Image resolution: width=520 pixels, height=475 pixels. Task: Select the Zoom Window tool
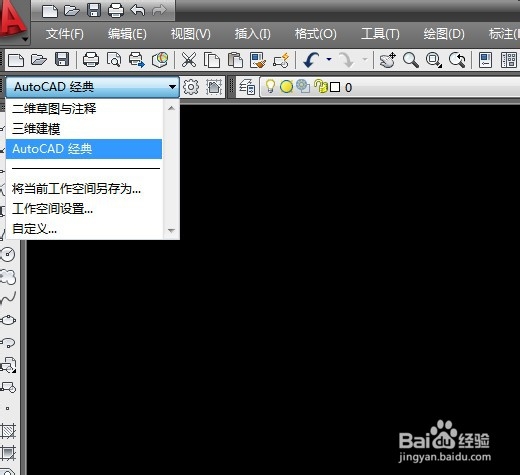[x=434, y=60]
